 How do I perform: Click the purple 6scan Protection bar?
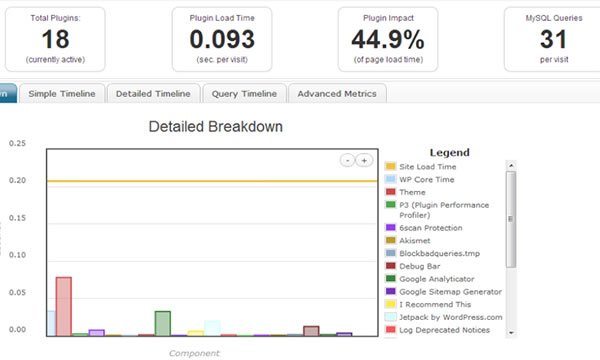click(x=96, y=333)
